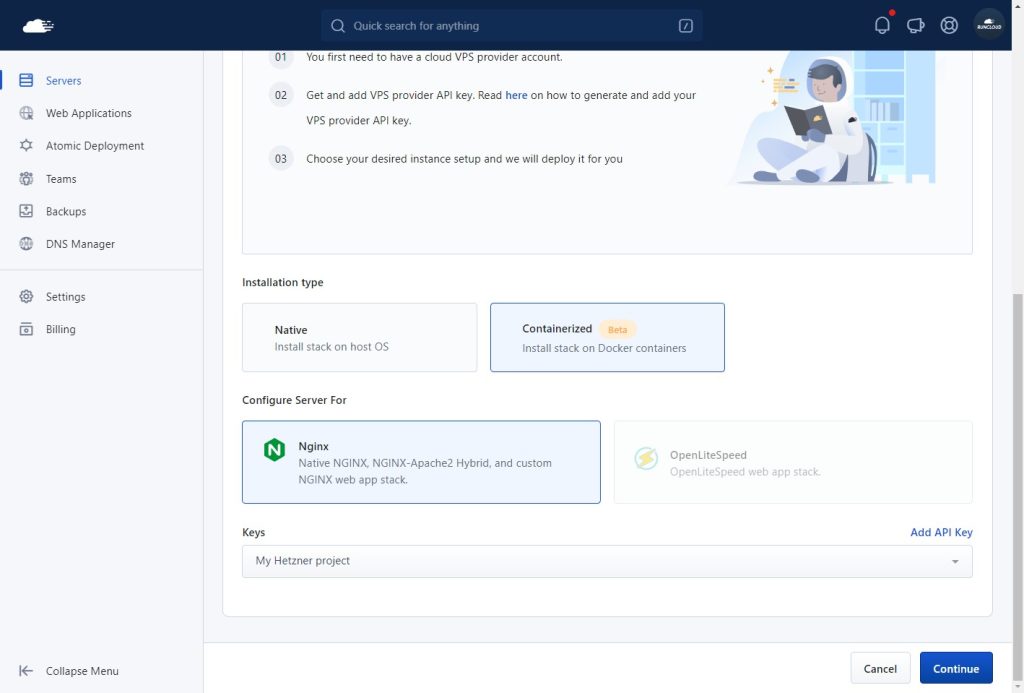Click the Keys dropdown caret

tap(955, 562)
